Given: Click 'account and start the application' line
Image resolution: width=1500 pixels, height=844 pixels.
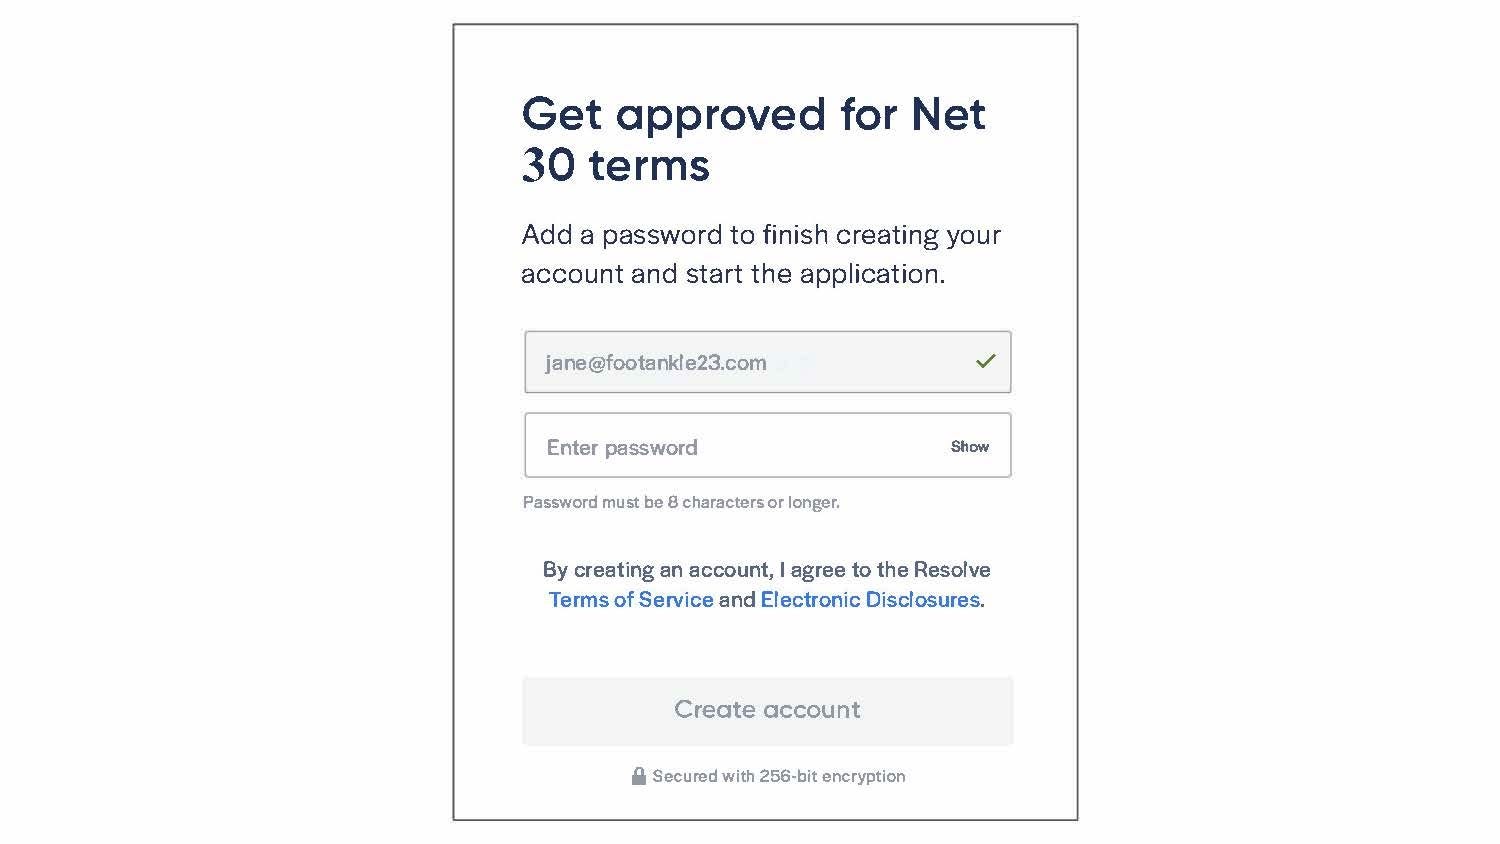Looking at the screenshot, I should pyautogui.click(x=733, y=274).
